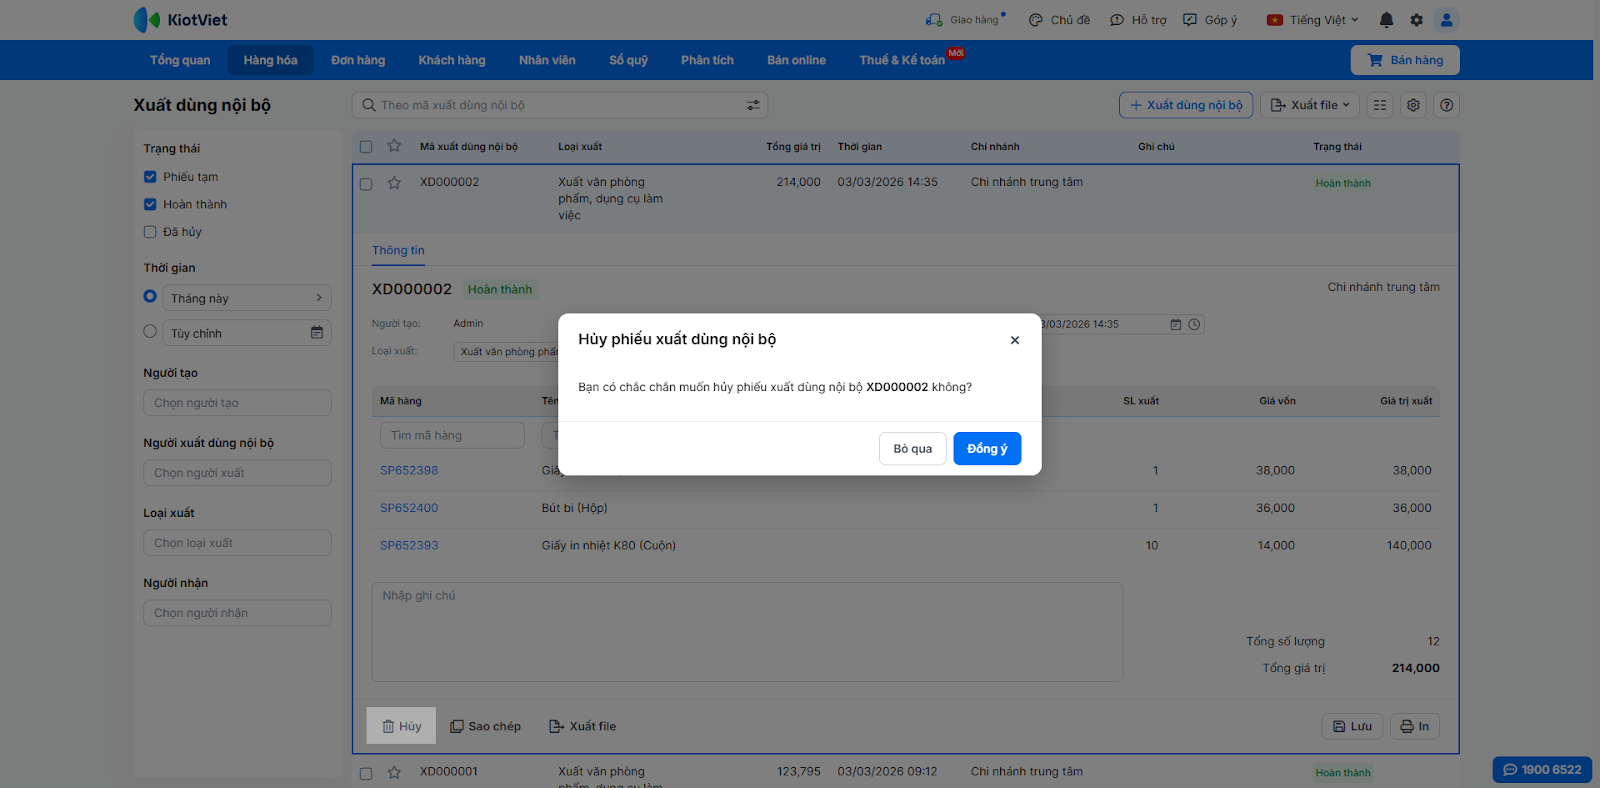Viewport: 1600px width, 788px height.
Task: Click Bỏ qua to cancel
Action: [913, 449]
